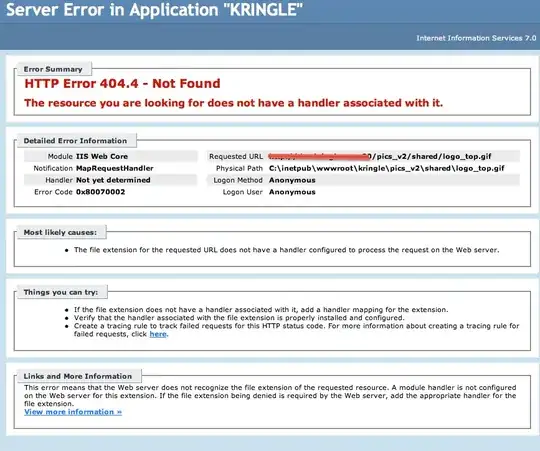Open the 'here' tracing rule link
Viewport: 540px width, 451px height.
[158, 334]
